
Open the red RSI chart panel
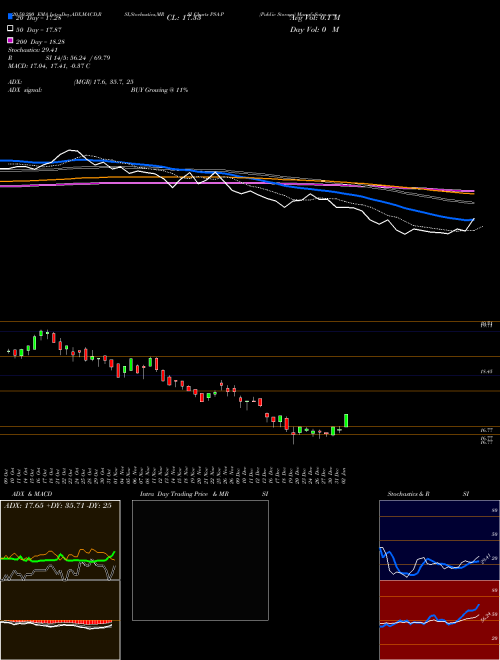click(439, 620)
